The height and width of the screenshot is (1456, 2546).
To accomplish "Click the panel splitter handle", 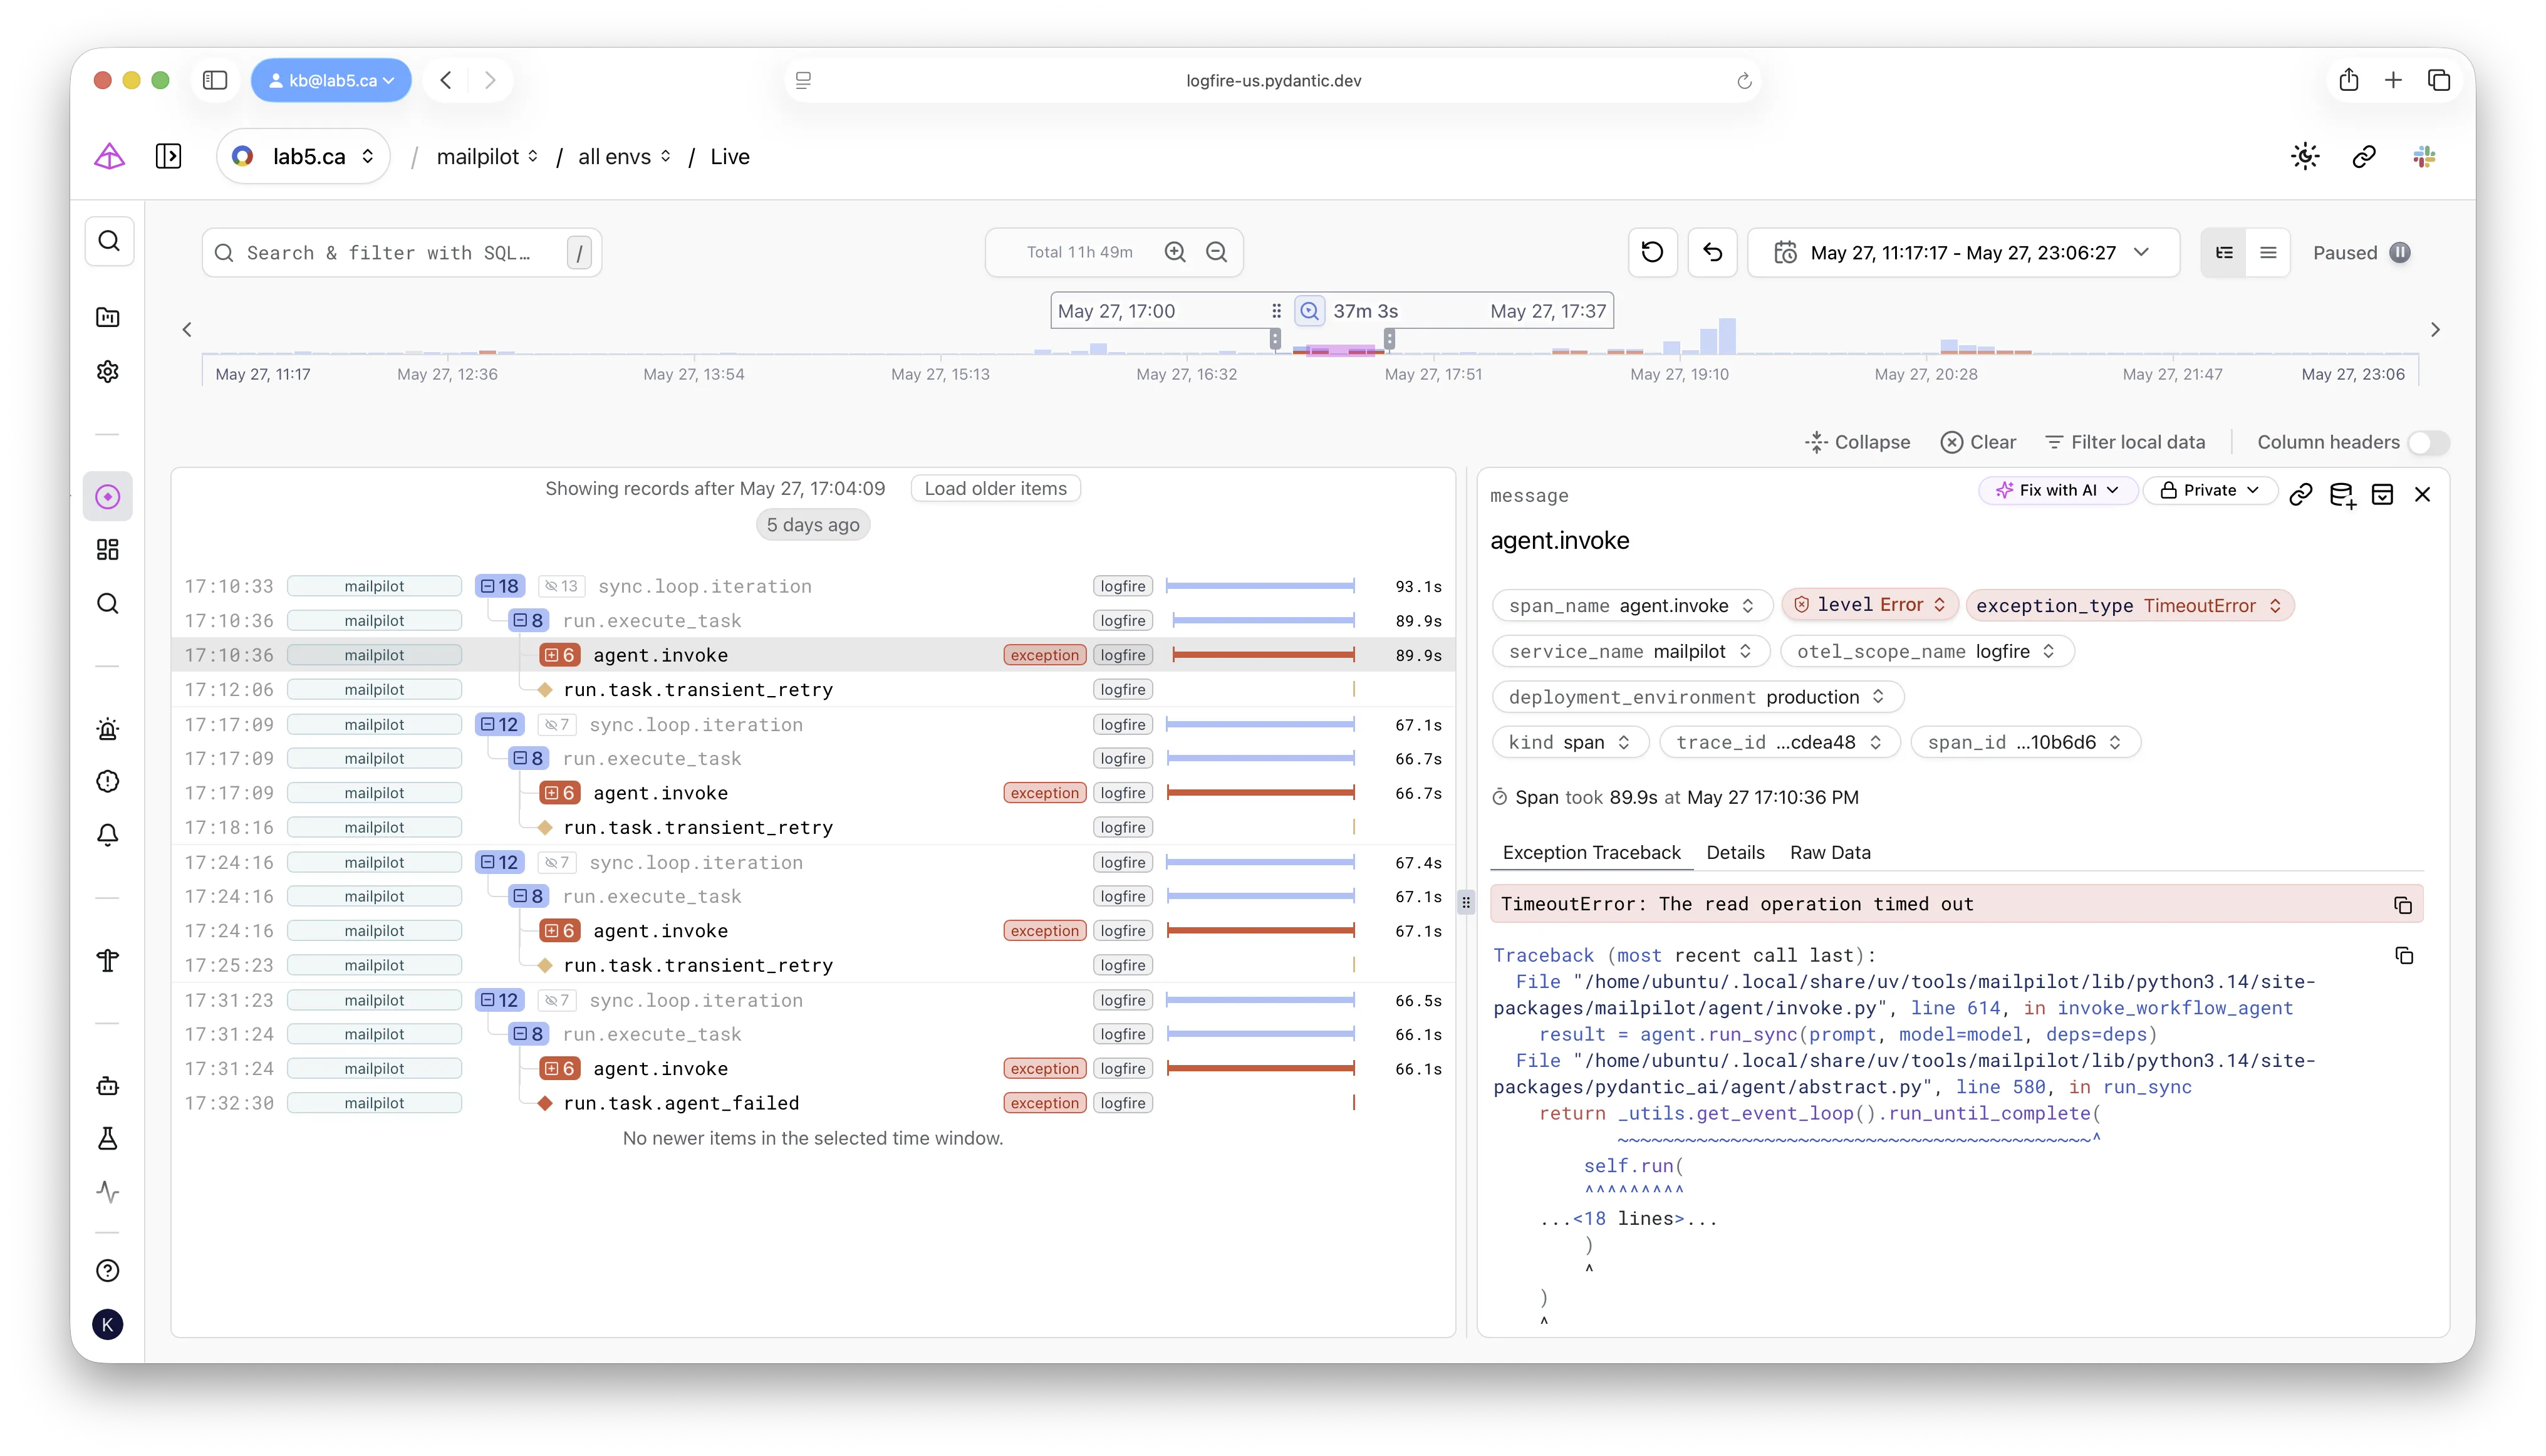I will (1466, 902).
